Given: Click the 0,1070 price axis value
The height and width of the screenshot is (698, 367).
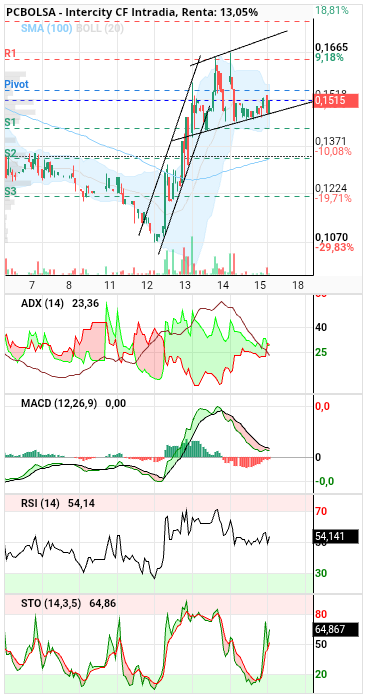Looking at the screenshot, I should 331,237.
